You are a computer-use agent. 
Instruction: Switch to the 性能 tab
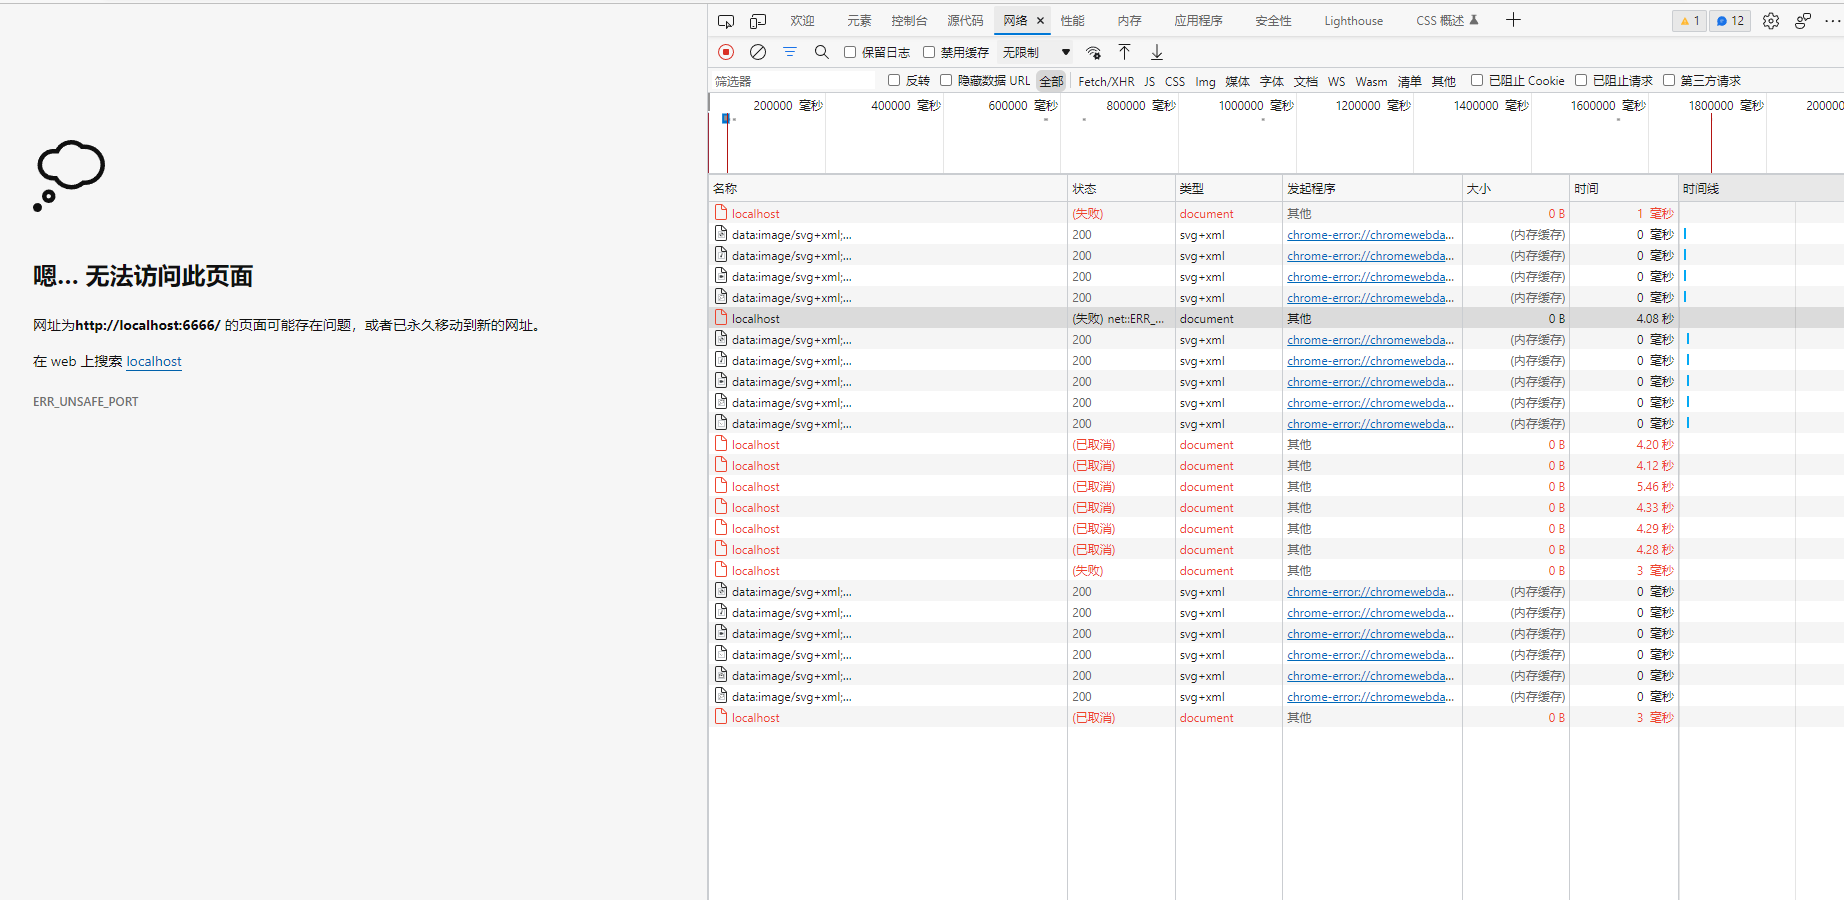tap(1072, 20)
